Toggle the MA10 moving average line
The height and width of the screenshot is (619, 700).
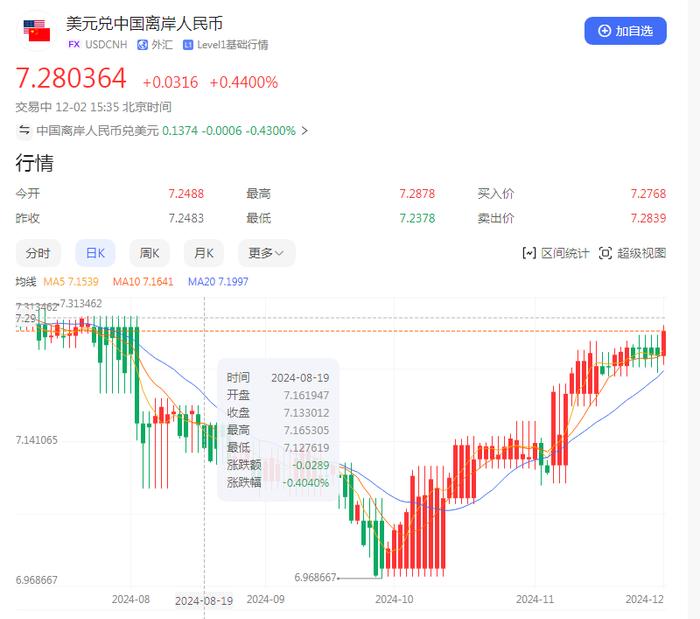pyautogui.click(x=143, y=282)
